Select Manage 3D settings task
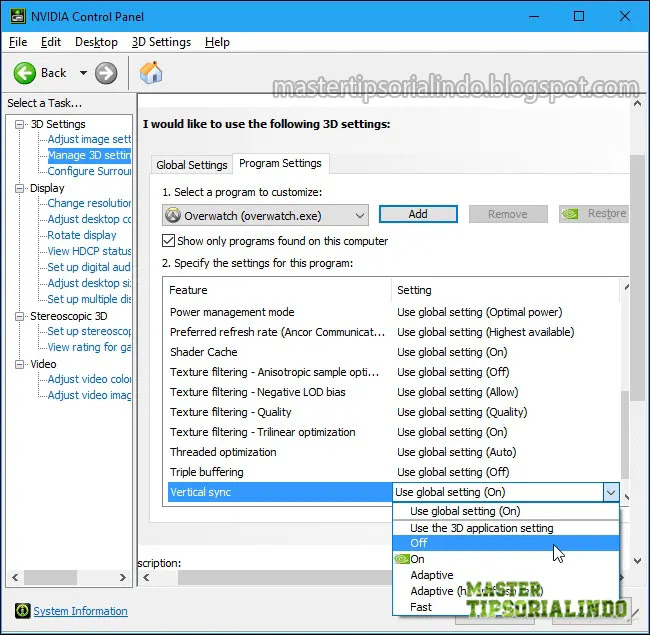This screenshot has height=635, width=650. coord(89,155)
